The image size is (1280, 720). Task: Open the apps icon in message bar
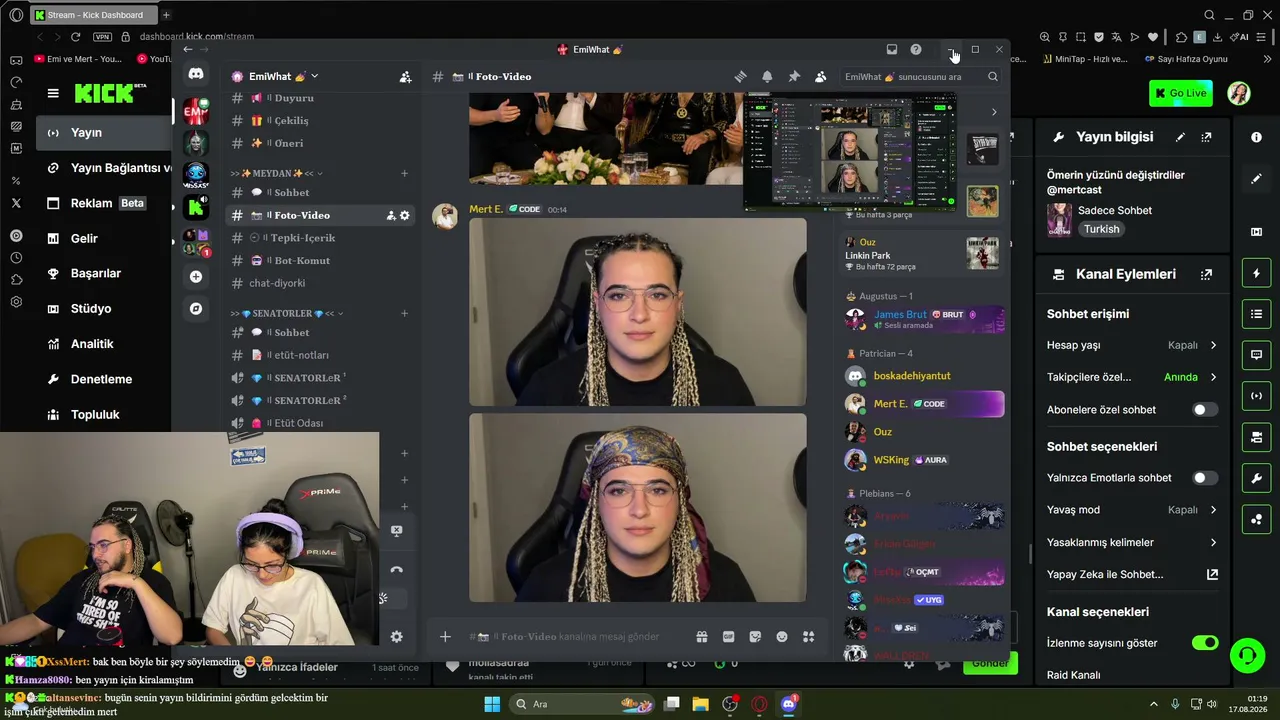click(809, 637)
